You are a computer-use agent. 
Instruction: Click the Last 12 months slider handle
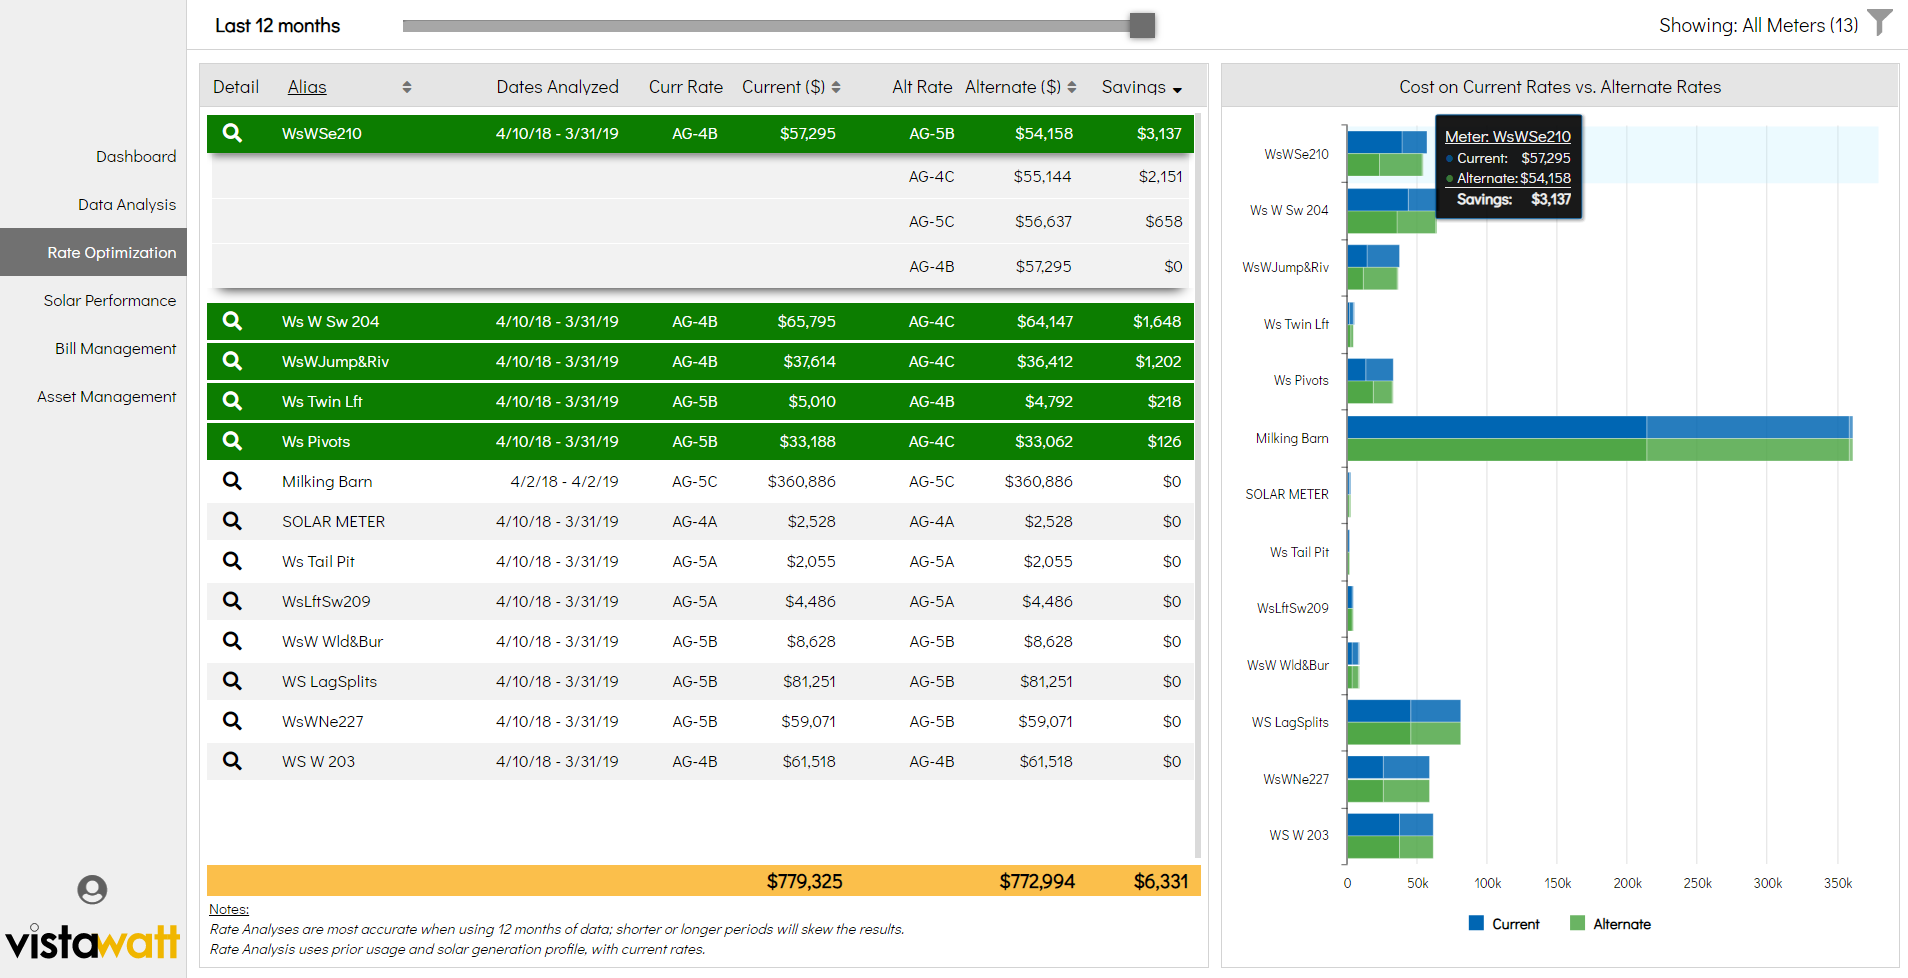(x=1142, y=26)
